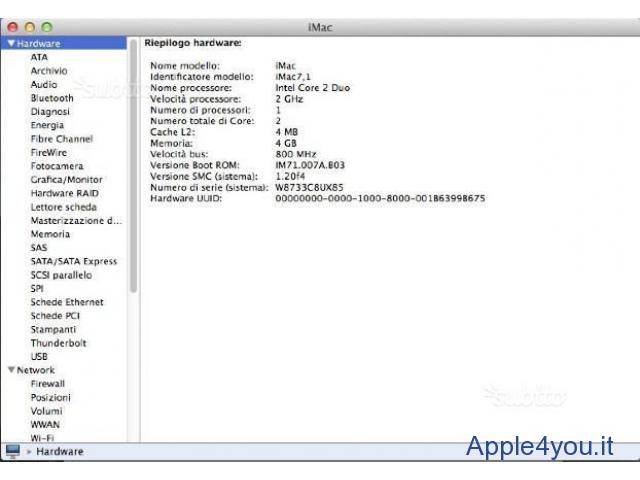
Task: Open the Fotocamera entry
Action: click(x=57, y=166)
